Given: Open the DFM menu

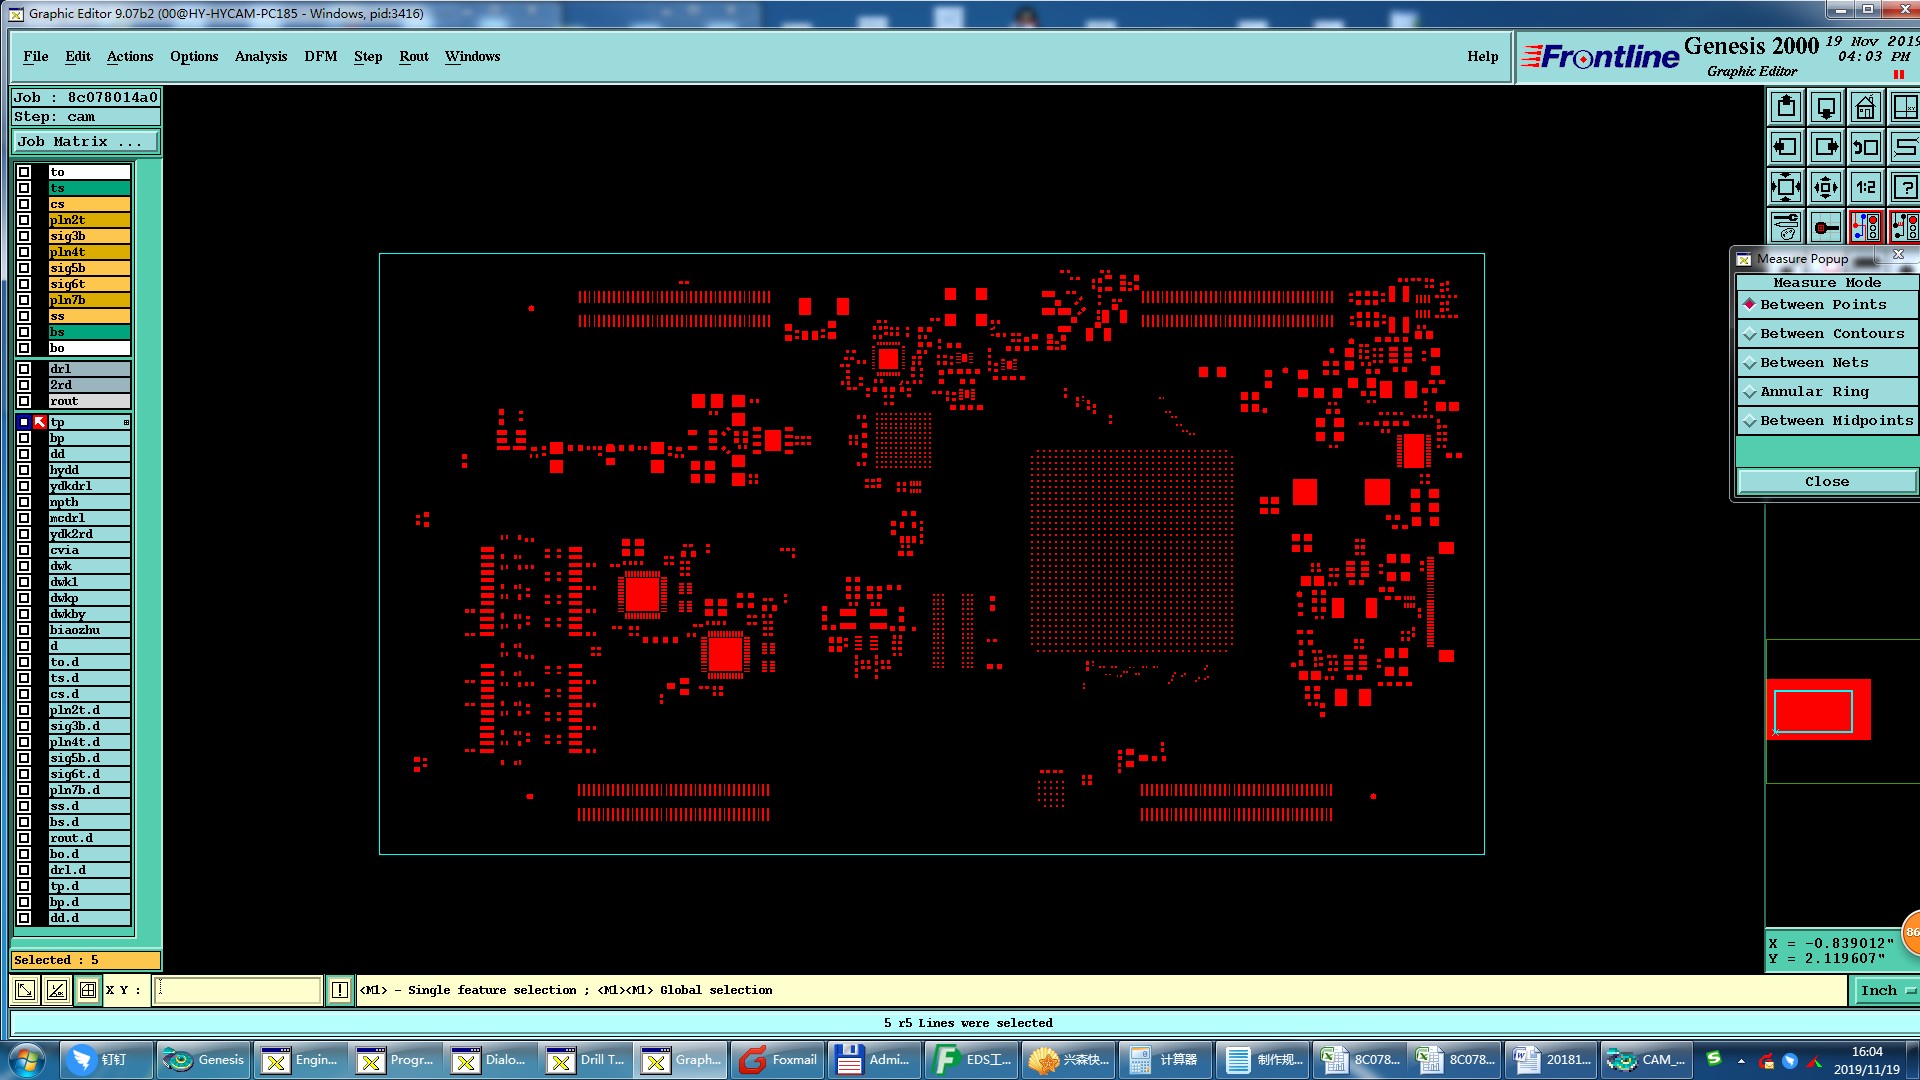Looking at the screenshot, I should click(321, 57).
